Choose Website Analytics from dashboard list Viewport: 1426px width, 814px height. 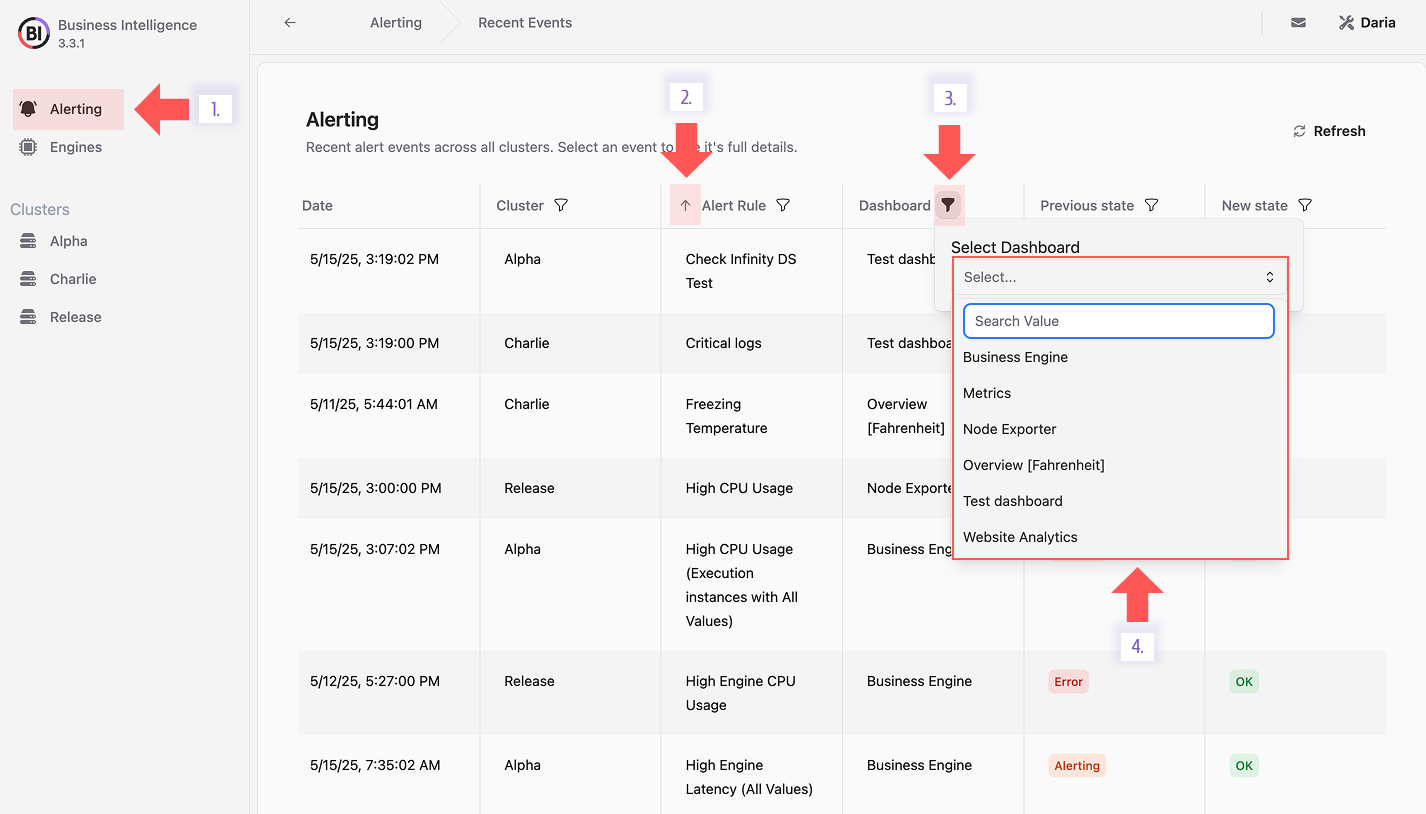click(1120, 537)
